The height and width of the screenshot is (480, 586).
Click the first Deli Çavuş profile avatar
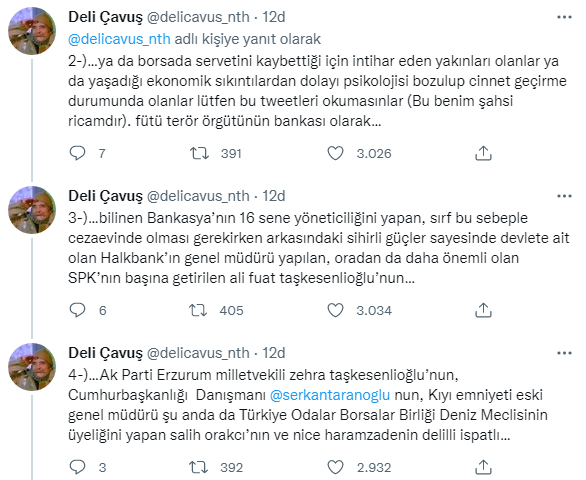click(x=32, y=31)
